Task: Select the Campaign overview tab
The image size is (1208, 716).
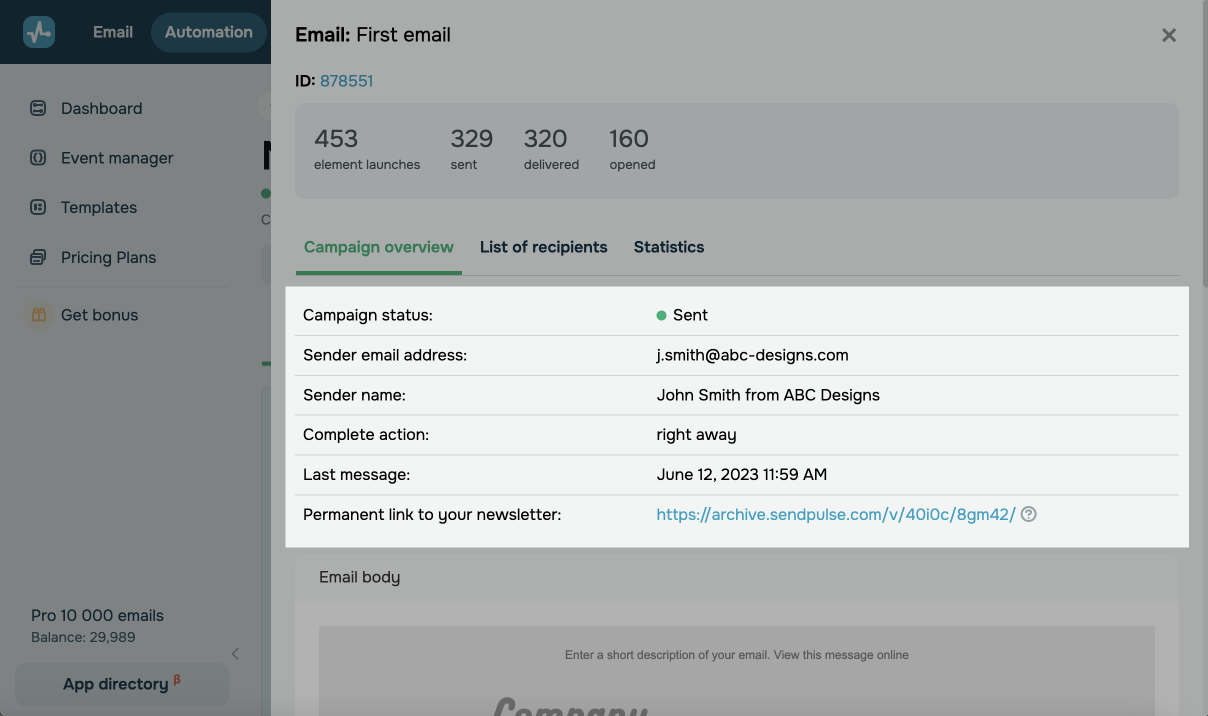Action: (378, 247)
